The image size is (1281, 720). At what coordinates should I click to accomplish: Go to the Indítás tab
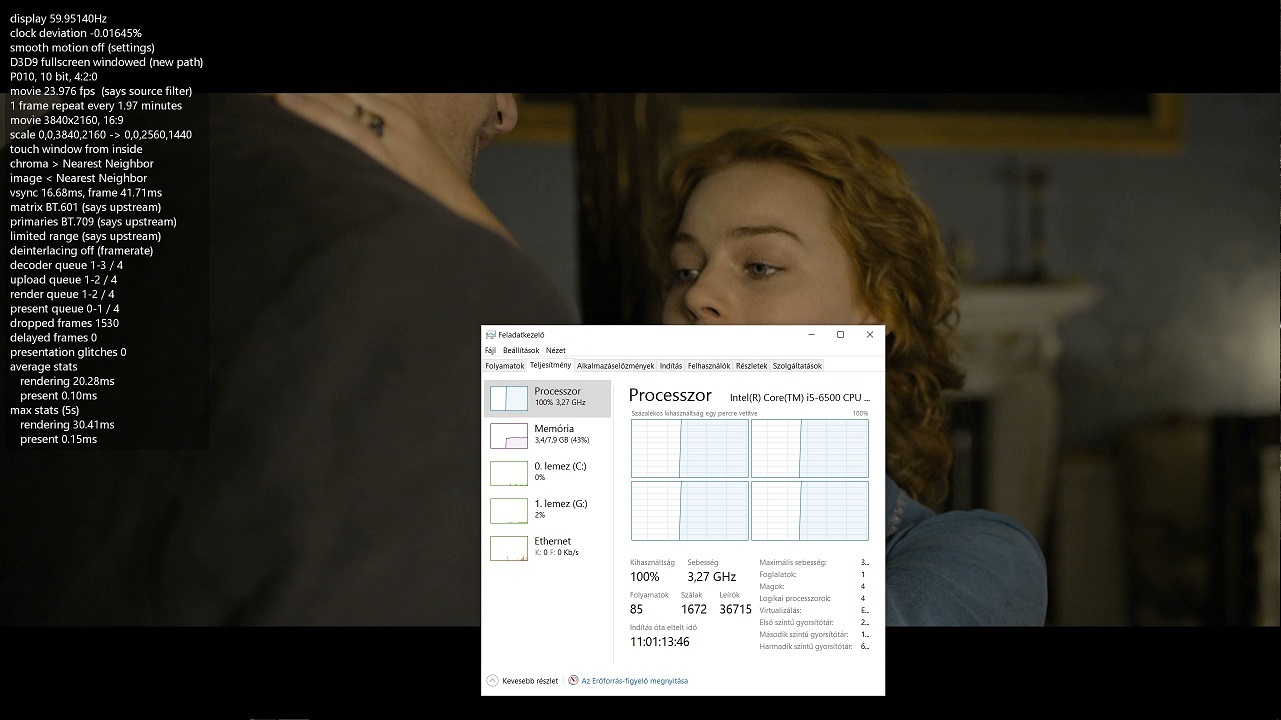click(671, 366)
